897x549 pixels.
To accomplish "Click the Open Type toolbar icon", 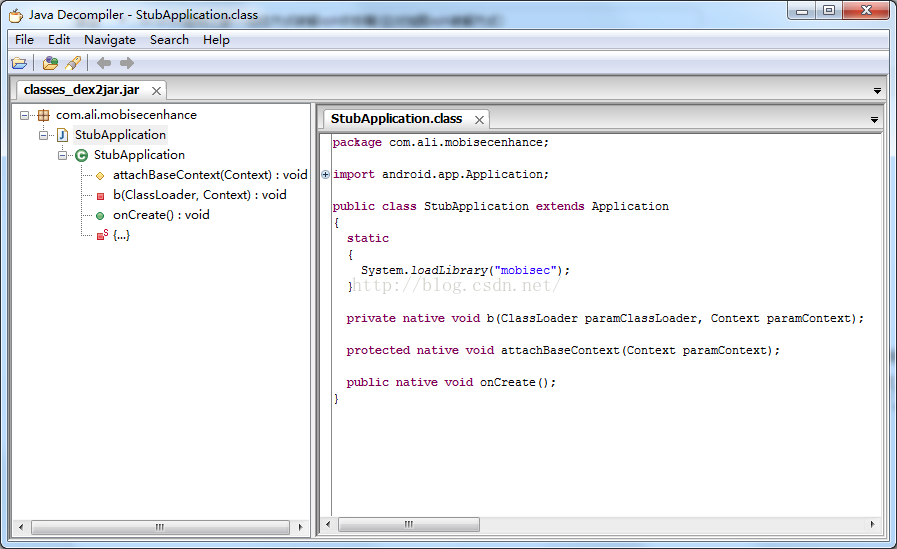I will coord(50,63).
